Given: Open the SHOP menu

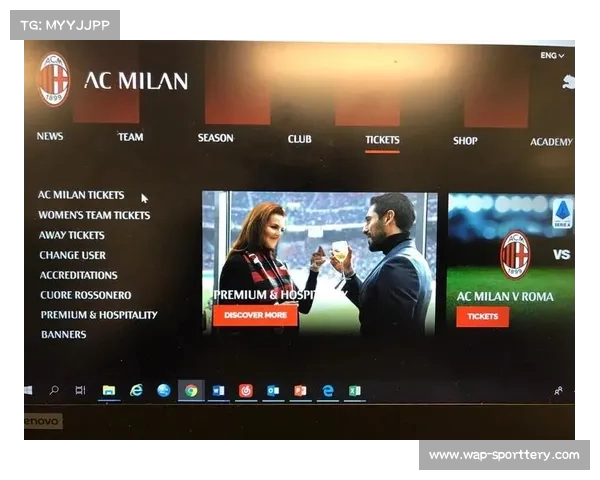Looking at the screenshot, I should tap(465, 141).
